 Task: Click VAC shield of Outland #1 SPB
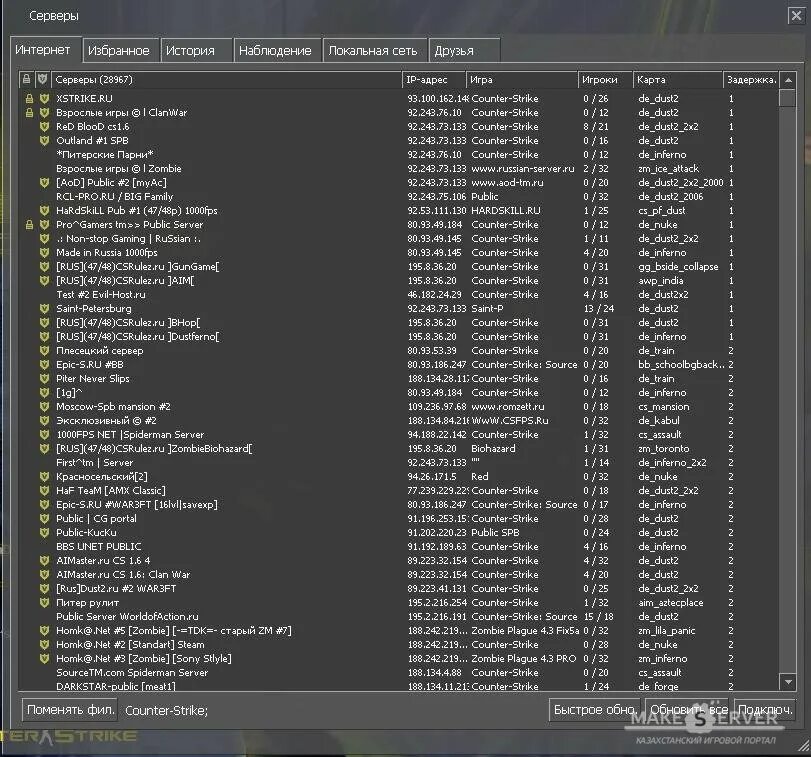(44, 140)
